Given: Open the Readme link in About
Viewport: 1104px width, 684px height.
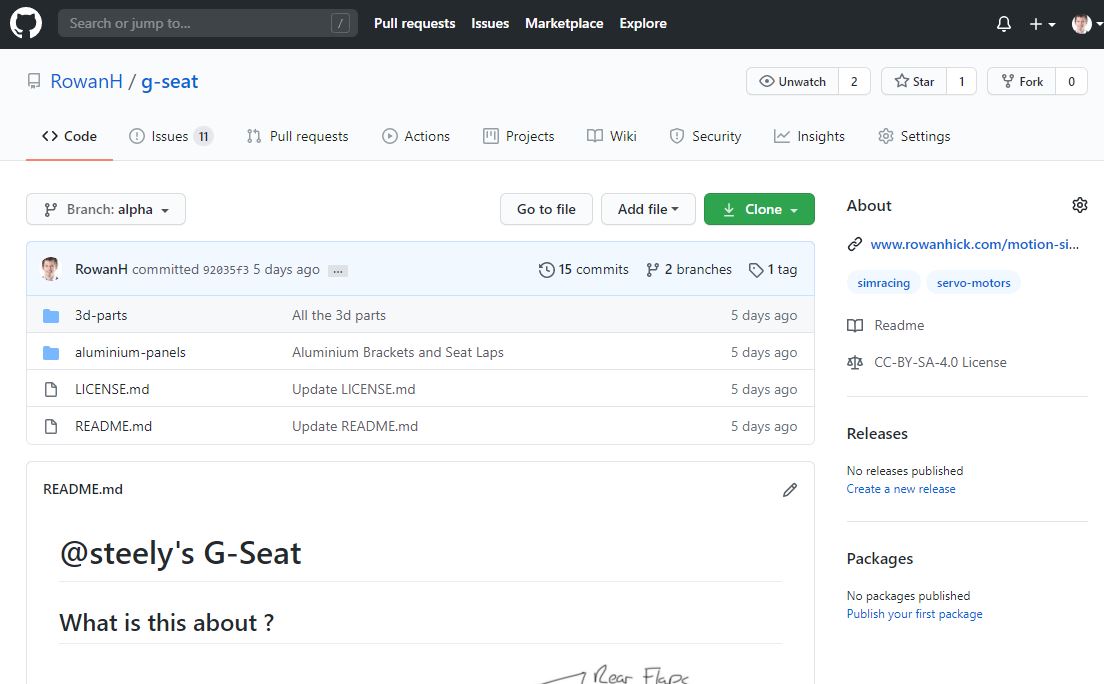Looking at the screenshot, I should point(899,325).
